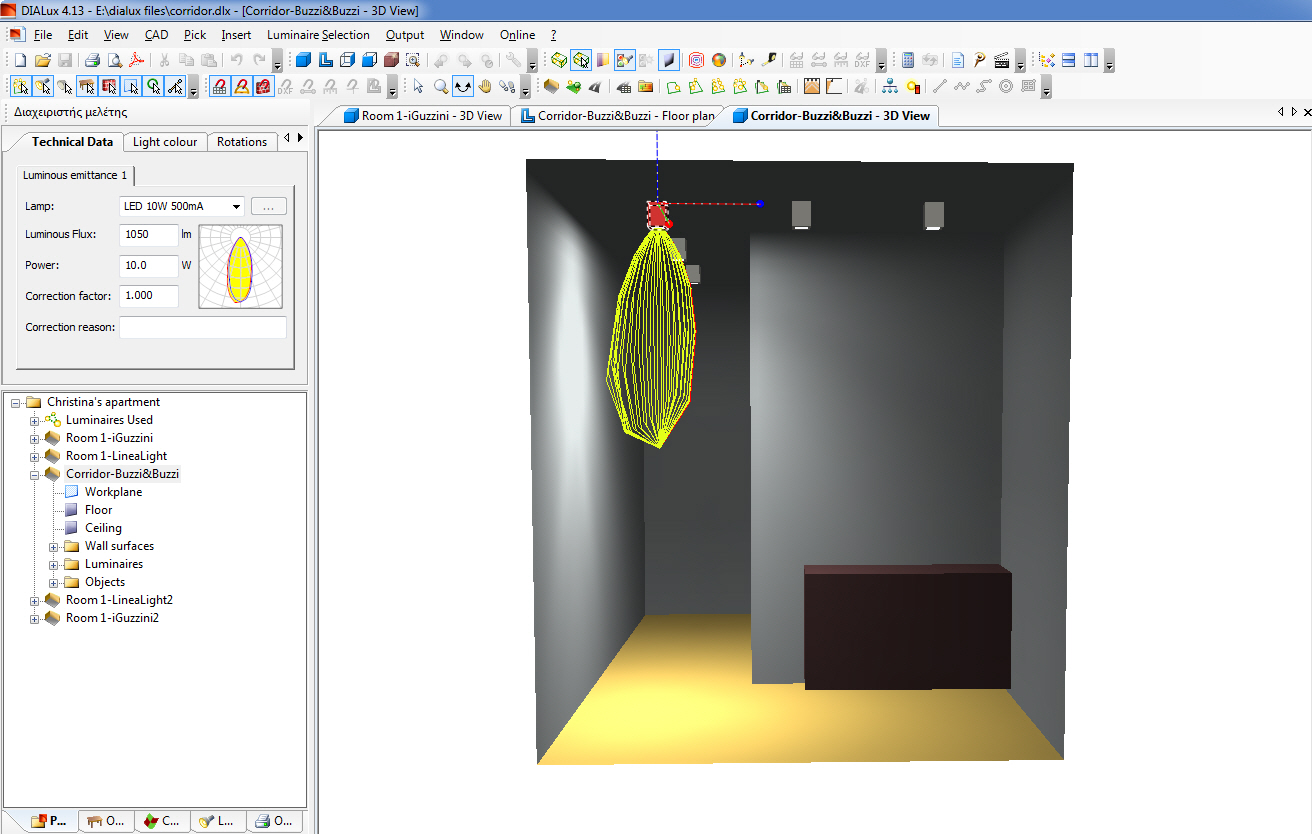
Task: Open single sheet output icon
Action: (x=957, y=60)
